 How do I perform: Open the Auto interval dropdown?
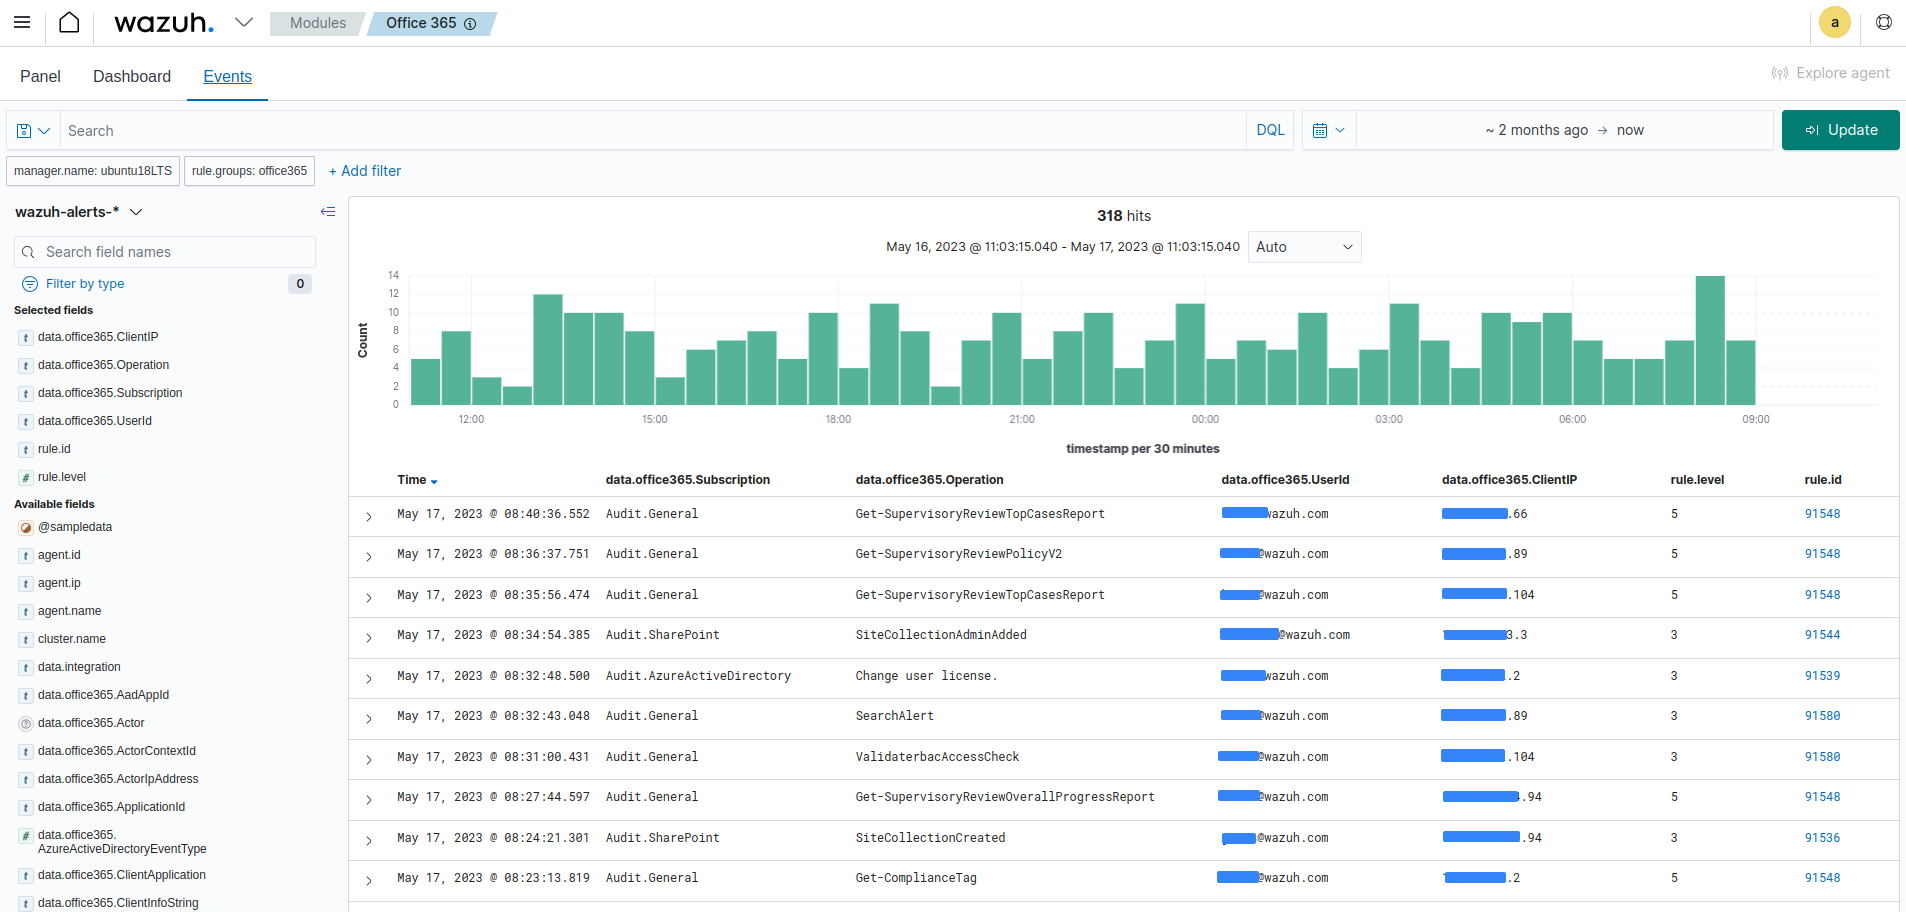(1304, 247)
